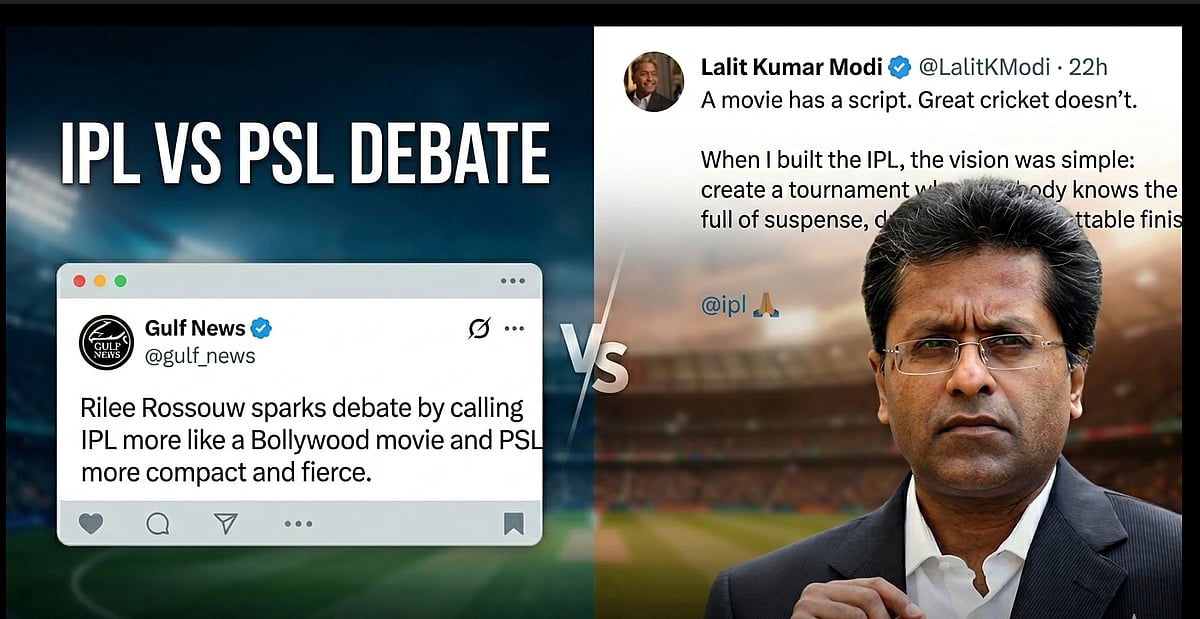
Task: Click the @ipl mention
Action: click(x=723, y=306)
